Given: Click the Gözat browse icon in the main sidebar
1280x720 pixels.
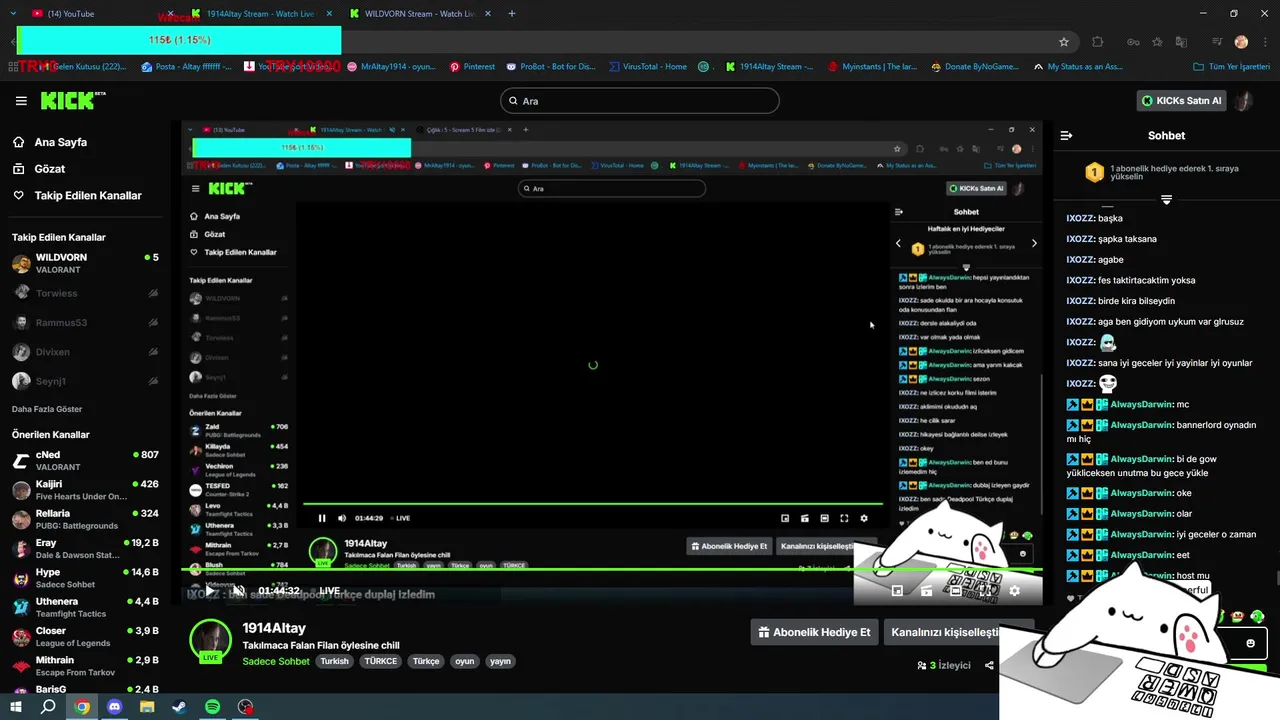Looking at the screenshot, I should pos(19,169).
